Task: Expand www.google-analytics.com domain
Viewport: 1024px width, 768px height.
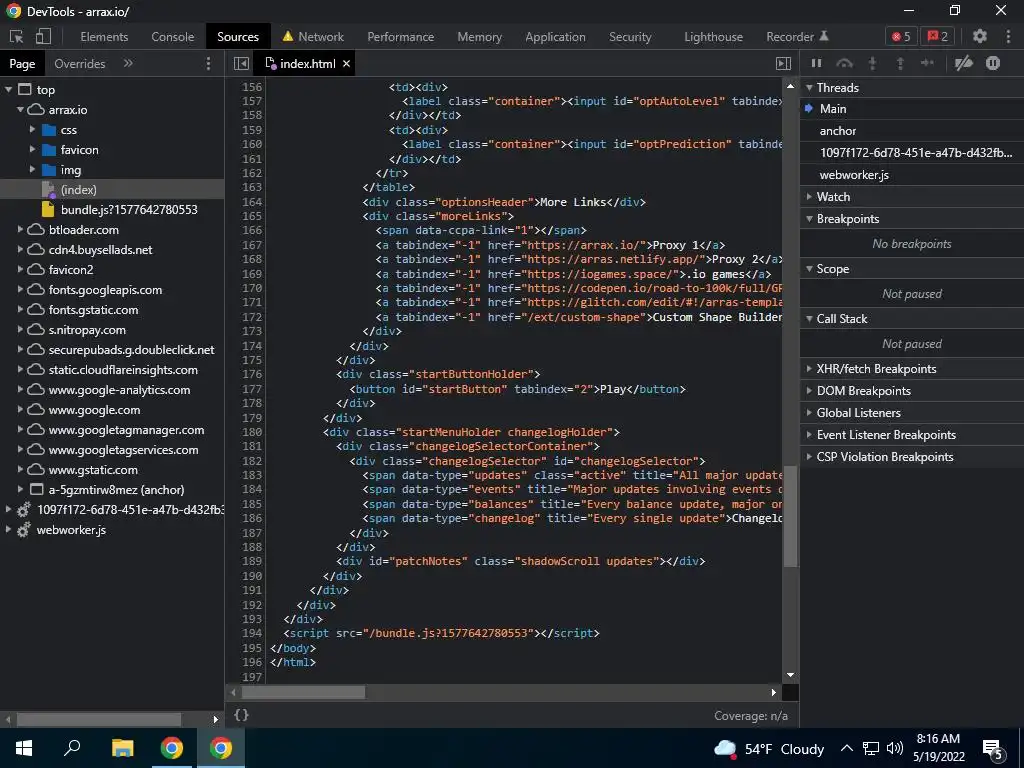Action: (20, 389)
